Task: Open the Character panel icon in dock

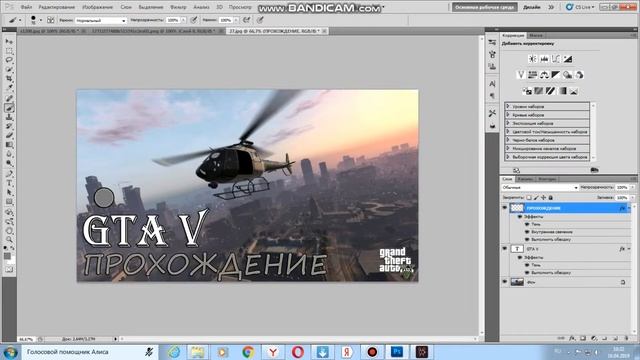Action: 492,84
